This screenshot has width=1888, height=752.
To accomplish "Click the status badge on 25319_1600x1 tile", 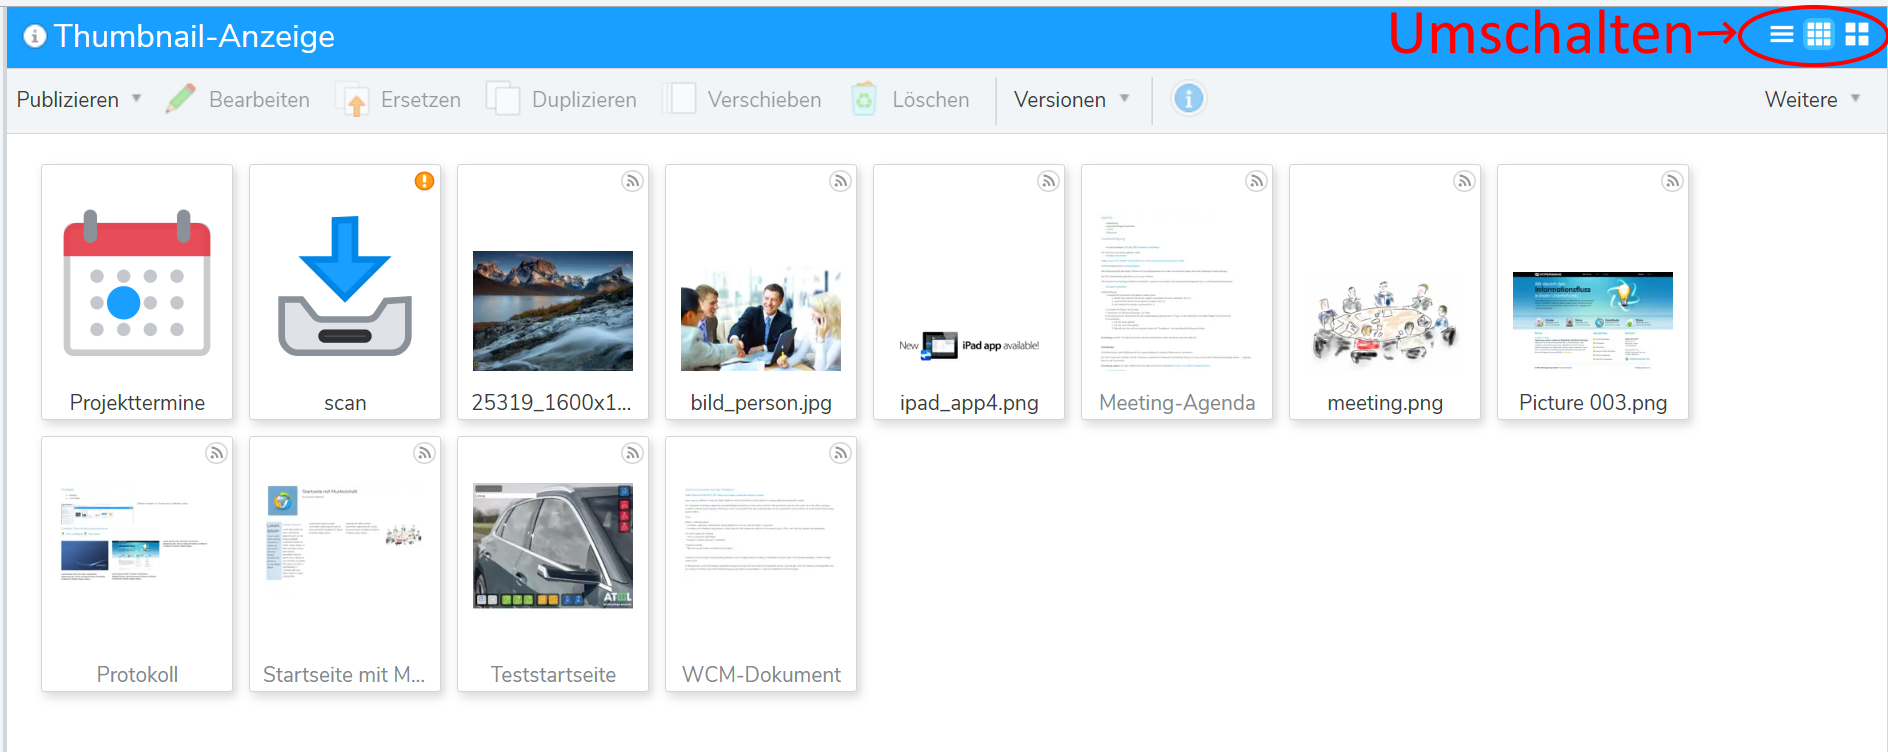I will 632,181.
